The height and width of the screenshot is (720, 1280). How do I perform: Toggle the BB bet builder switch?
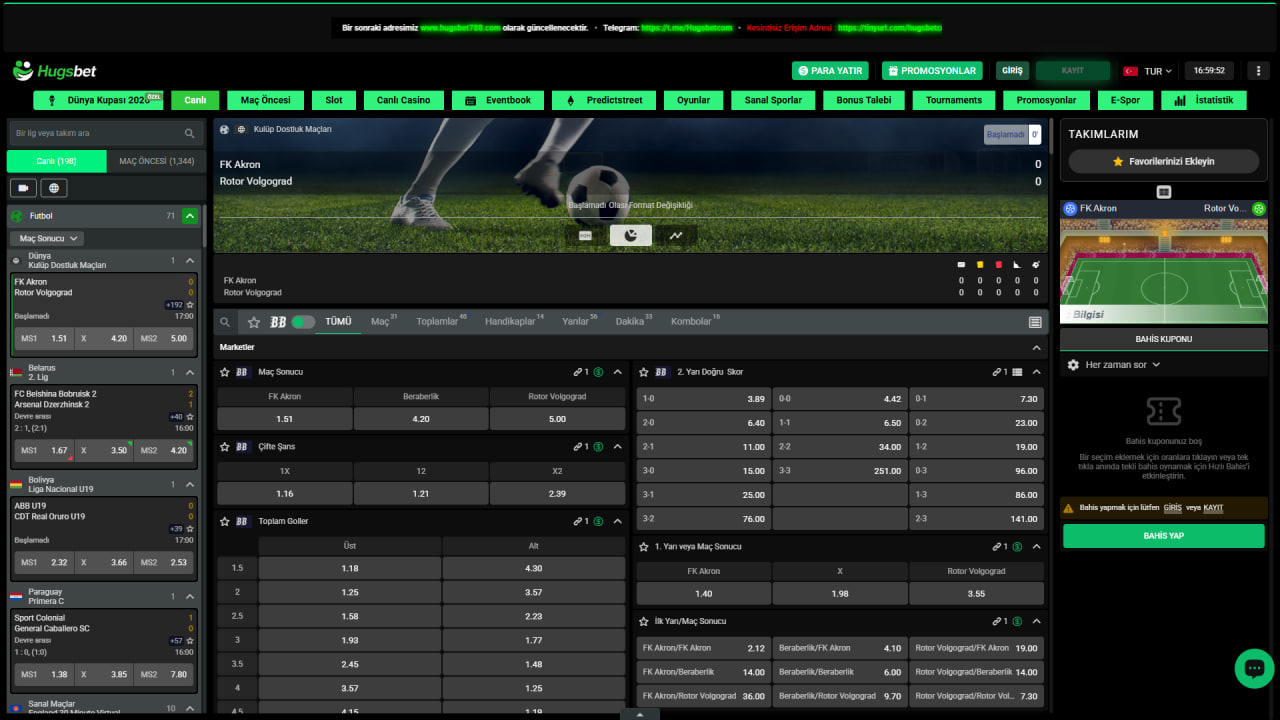pyautogui.click(x=303, y=322)
